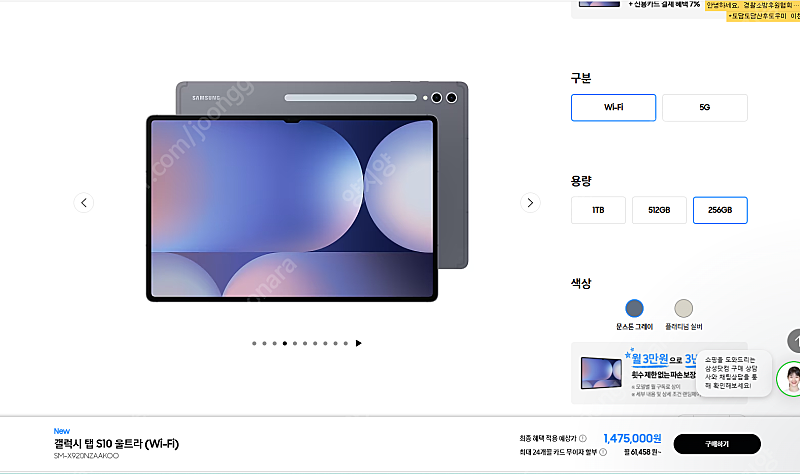Click the 플래티넘 실버 color name label
This screenshot has height=474, width=800.
684,327
